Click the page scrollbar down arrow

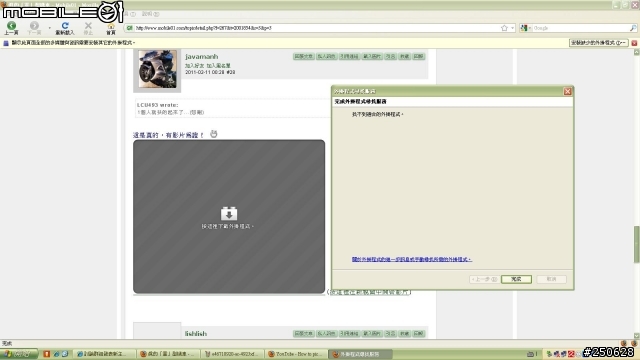[636, 336]
